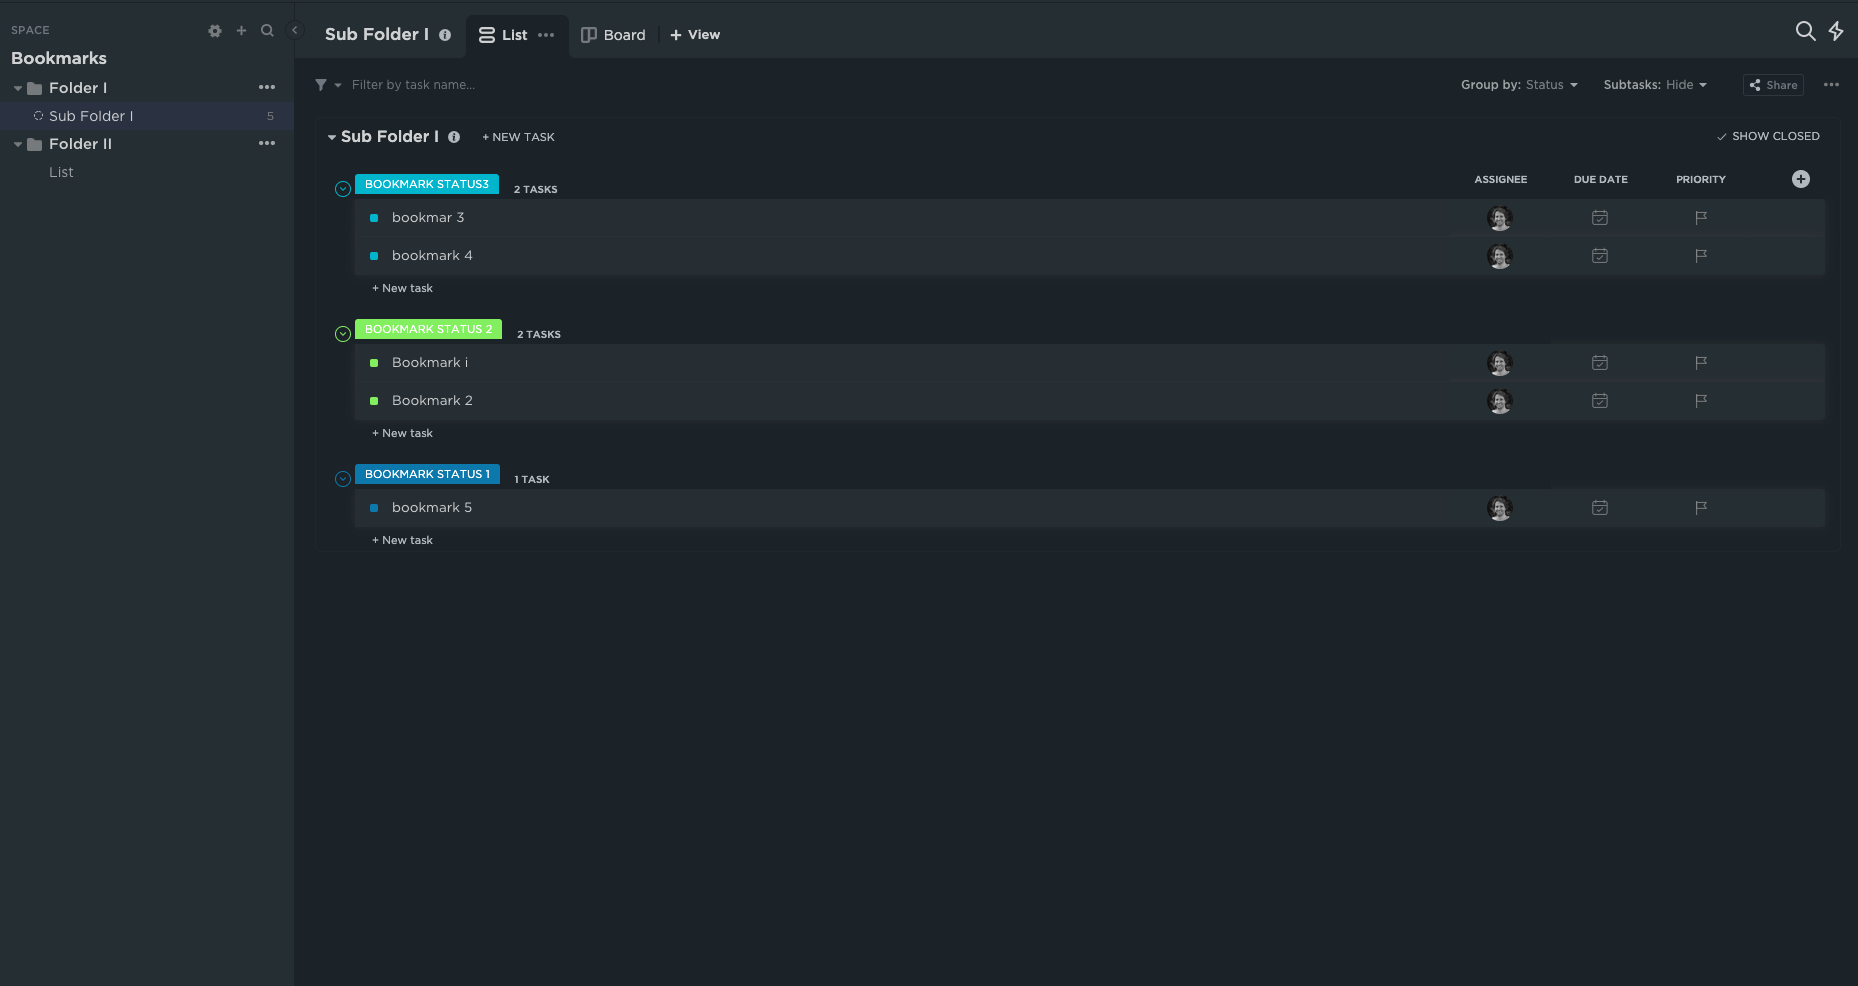
Task: Toggle Show Closed tasks
Action: point(1767,136)
